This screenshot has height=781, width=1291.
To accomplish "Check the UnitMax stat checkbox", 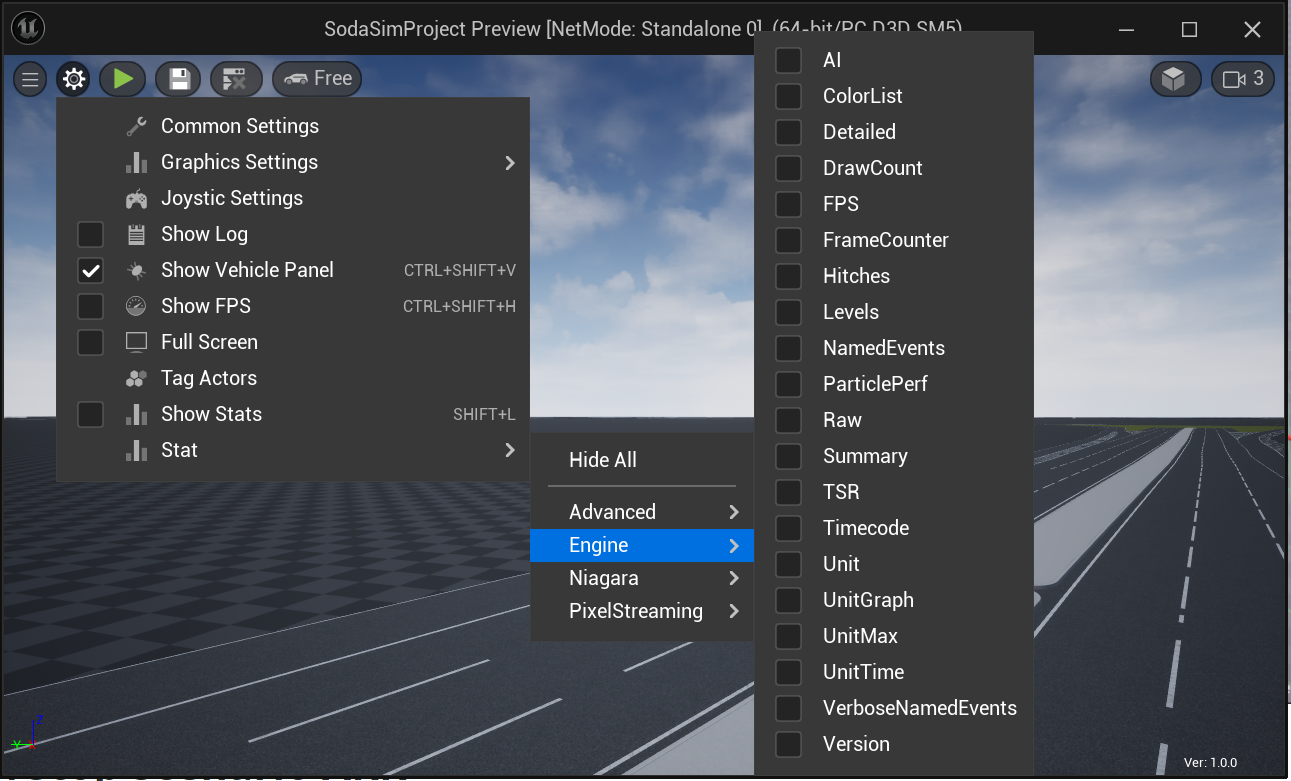I will [789, 636].
